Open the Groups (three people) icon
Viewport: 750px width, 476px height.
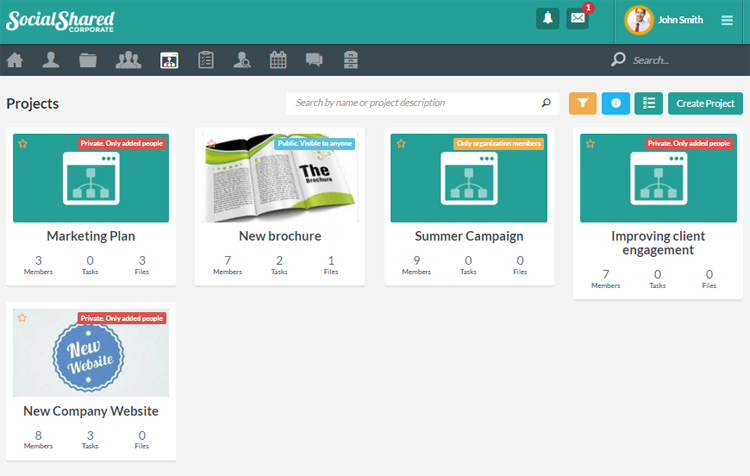[x=128, y=60]
